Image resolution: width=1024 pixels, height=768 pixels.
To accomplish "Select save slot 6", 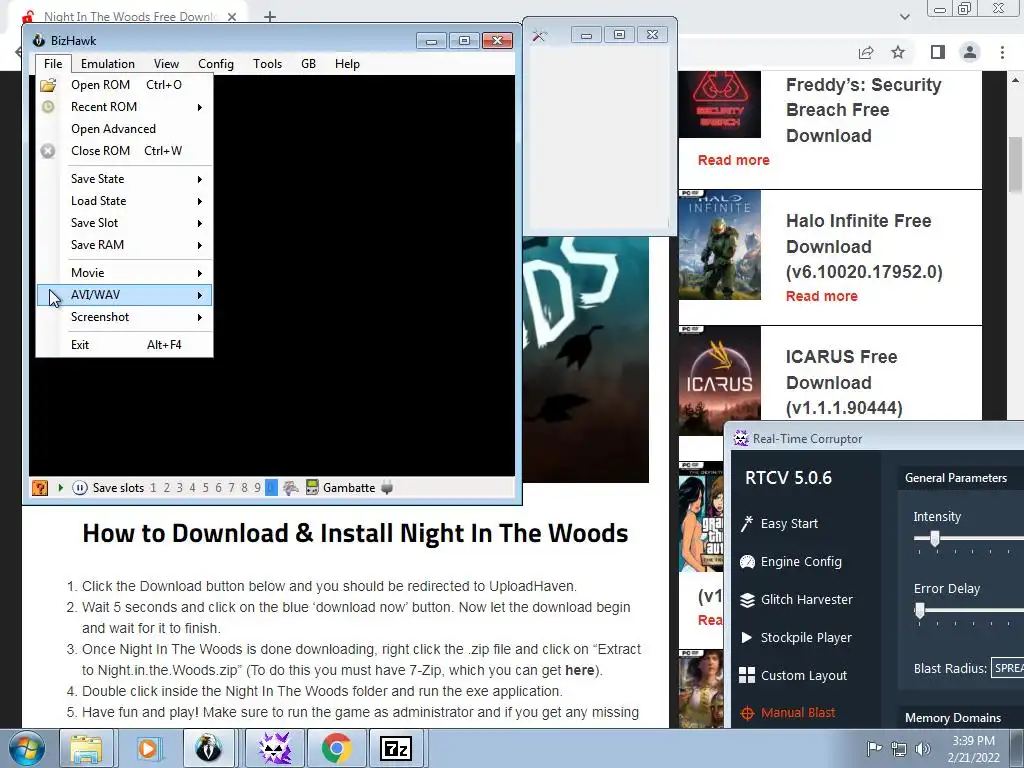I will click(219, 488).
